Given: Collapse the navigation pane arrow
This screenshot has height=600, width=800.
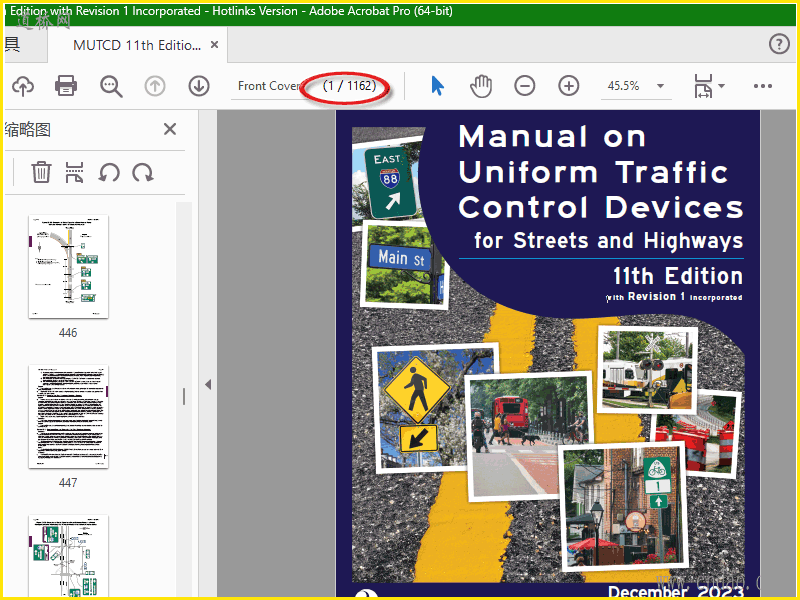Looking at the screenshot, I should pos(208,384).
